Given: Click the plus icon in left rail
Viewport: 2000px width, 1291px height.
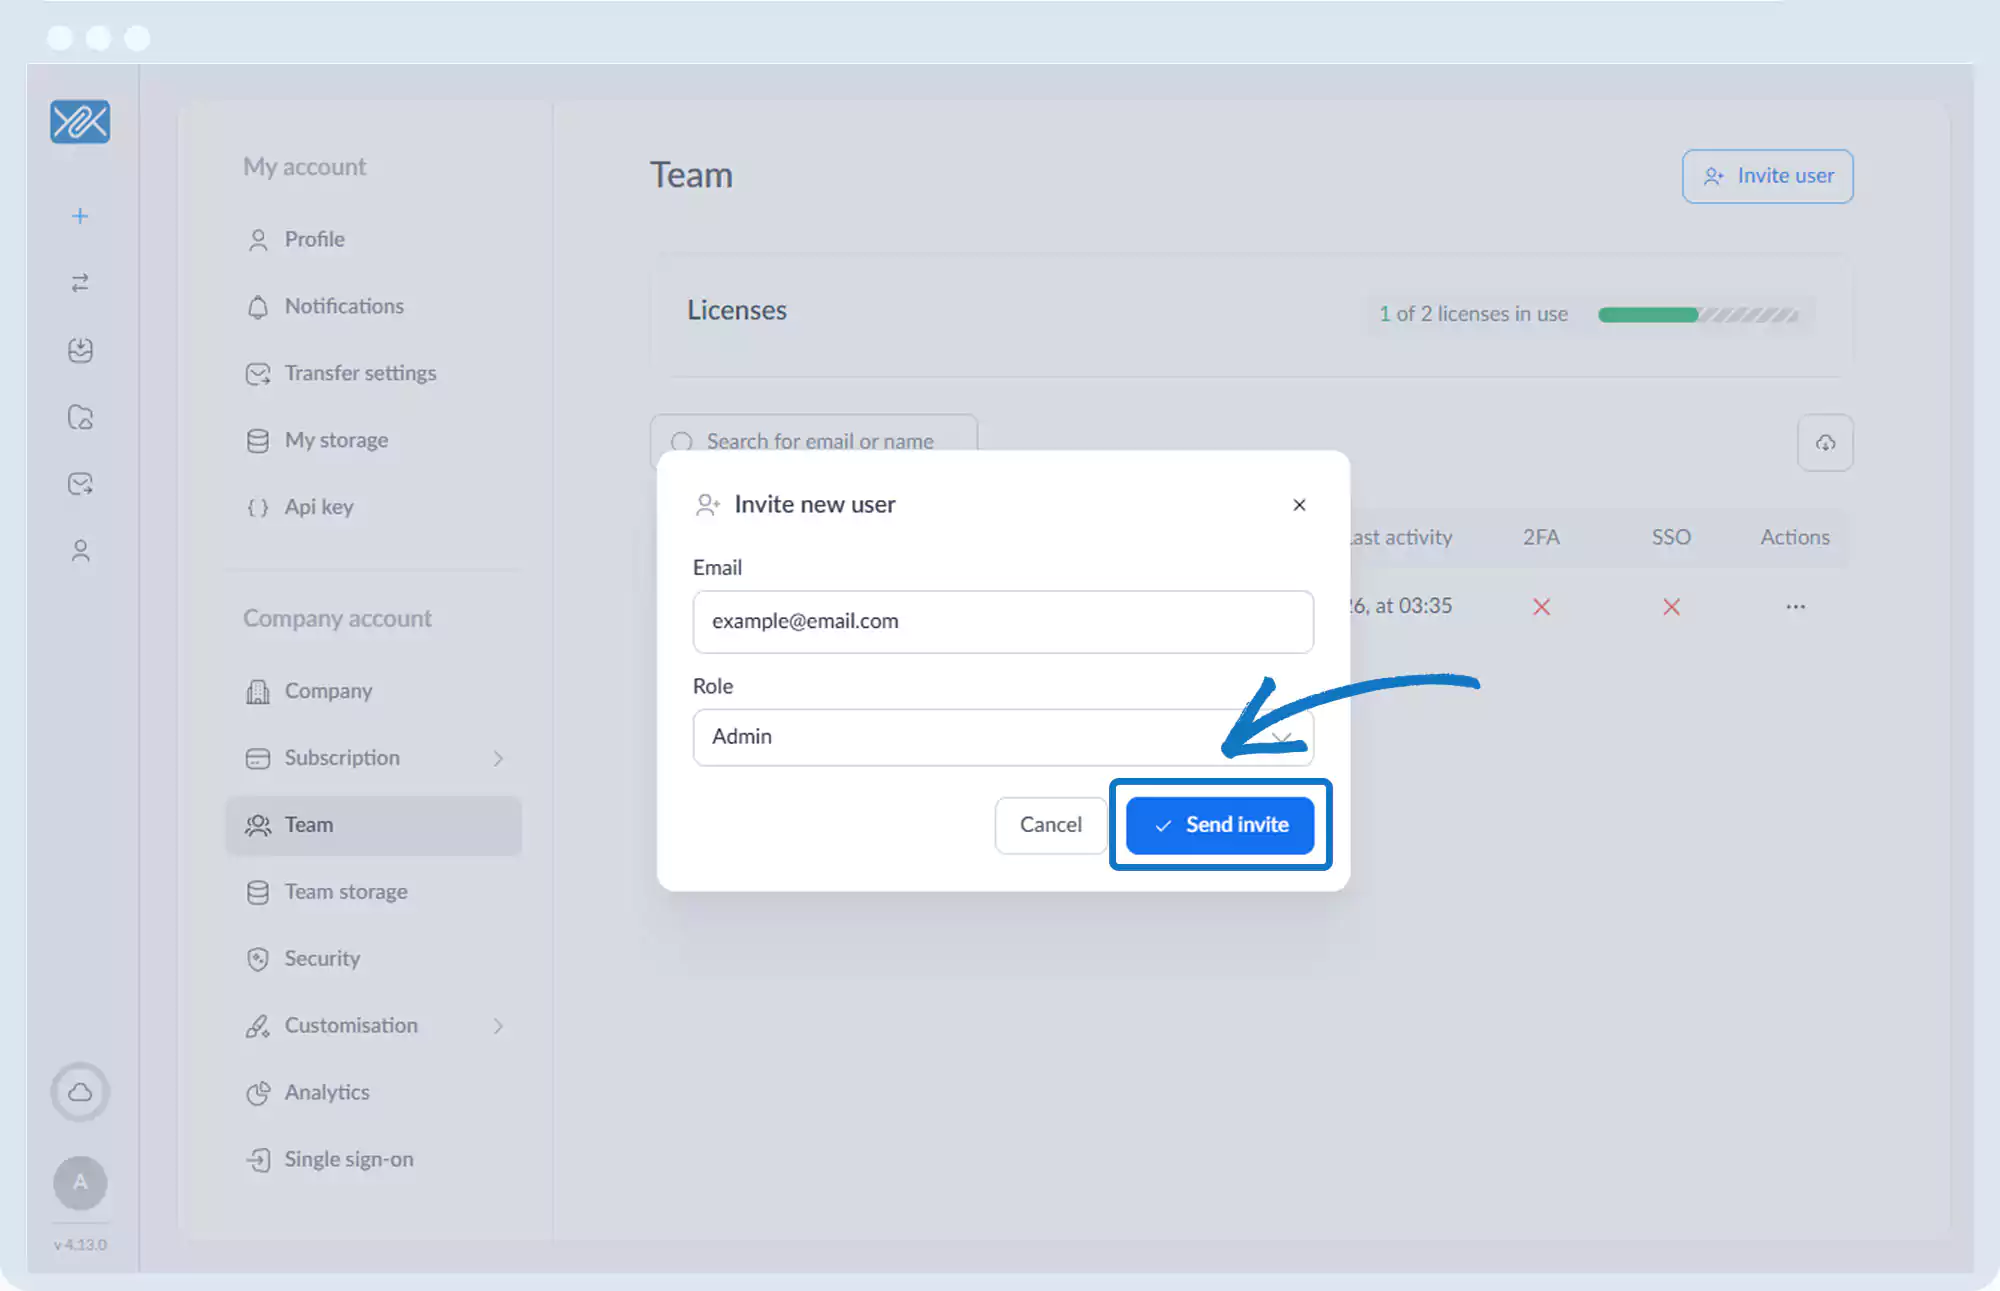Looking at the screenshot, I should click(x=80, y=216).
